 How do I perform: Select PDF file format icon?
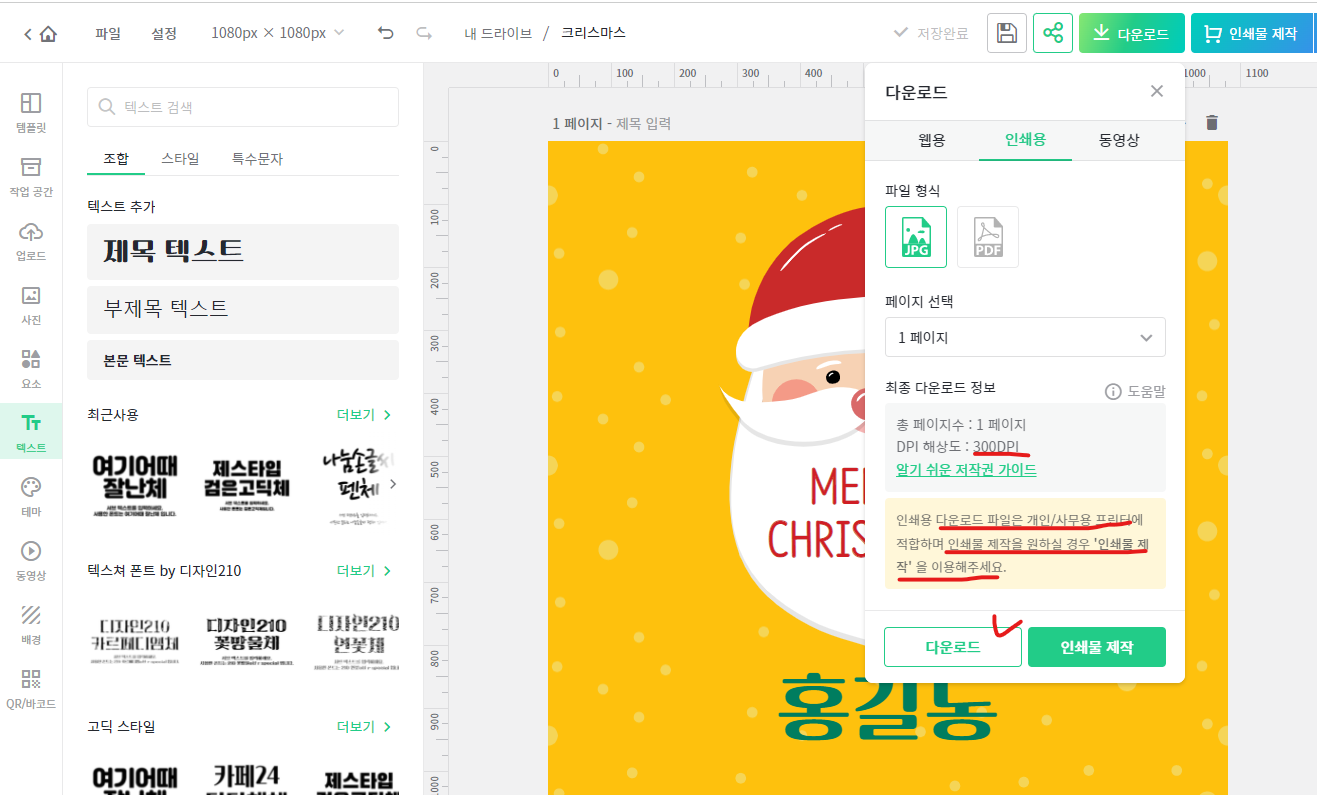coord(988,237)
